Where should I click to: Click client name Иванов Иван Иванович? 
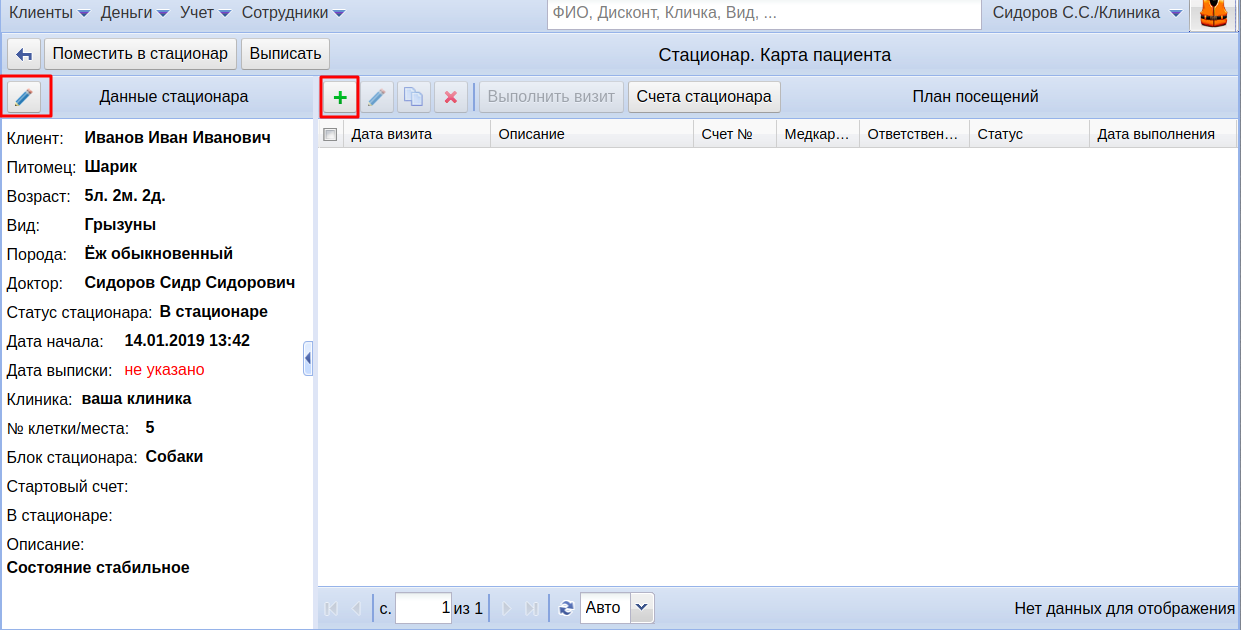[x=178, y=137]
